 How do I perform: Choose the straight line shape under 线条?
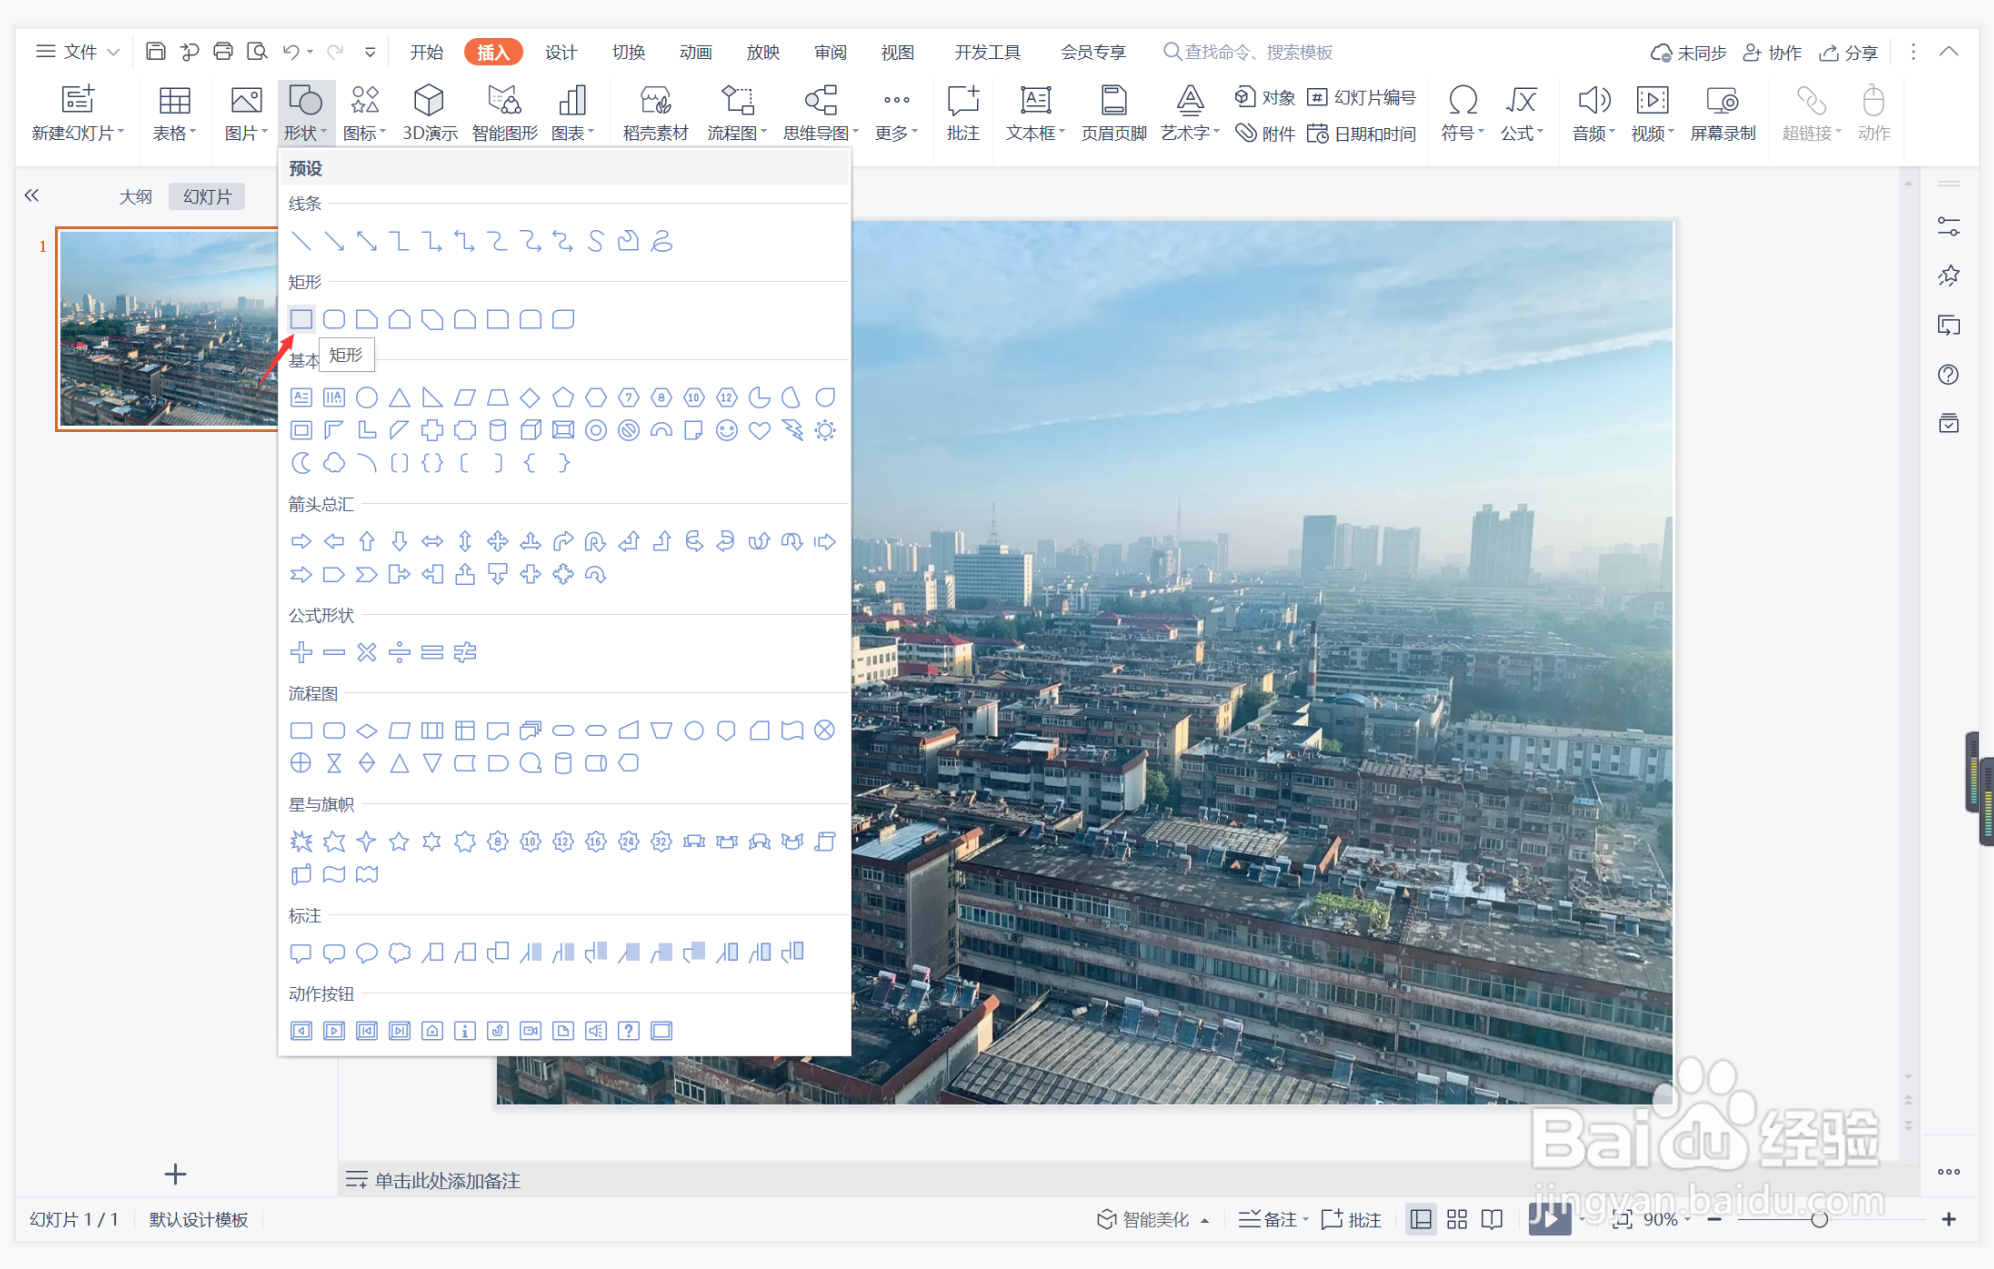tap(301, 241)
